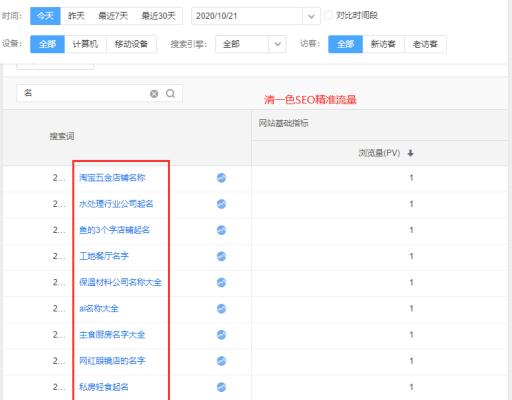This screenshot has height=400, width=512.
Task: Enable the 对比时间段 checkbox
Action: pyautogui.click(x=328, y=15)
